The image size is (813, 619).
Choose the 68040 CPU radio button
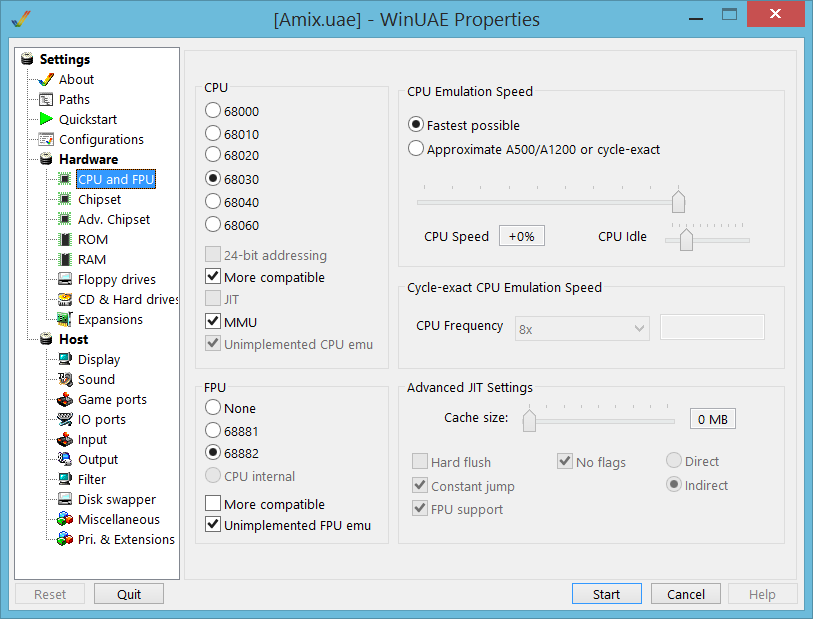tap(213, 201)
